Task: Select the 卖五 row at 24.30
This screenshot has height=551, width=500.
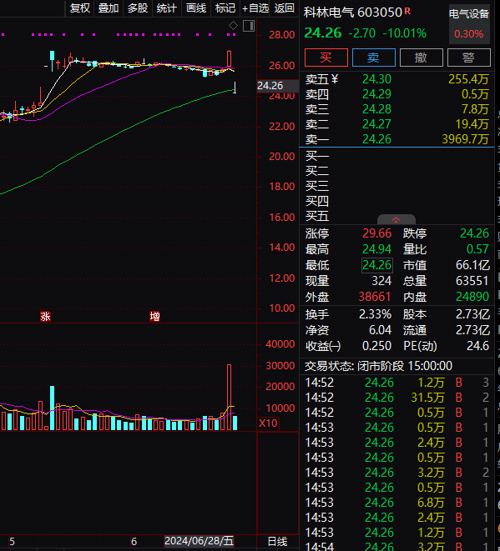Action: tap(397, 79)
